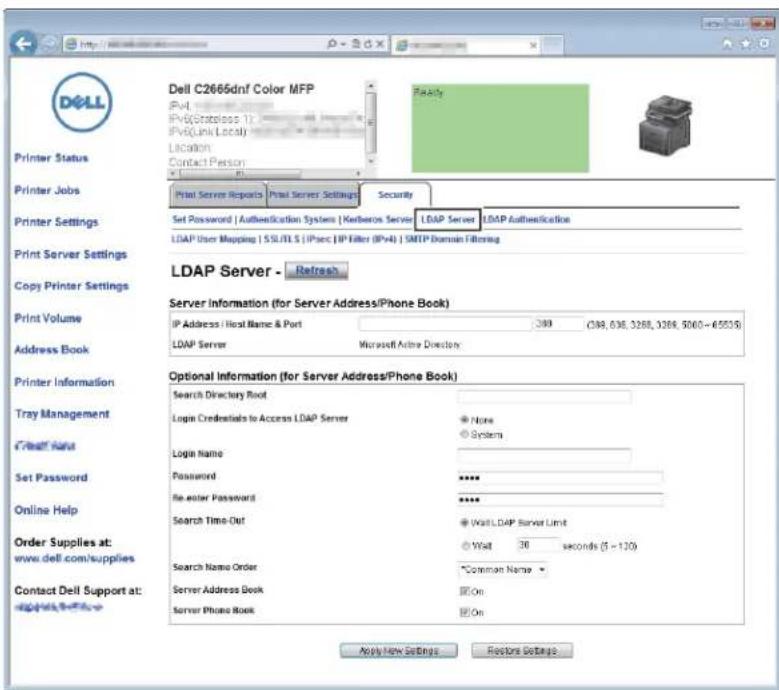
Task: Open the Favorites star icon
Action: pyautogui.click(x=746, y=44)
